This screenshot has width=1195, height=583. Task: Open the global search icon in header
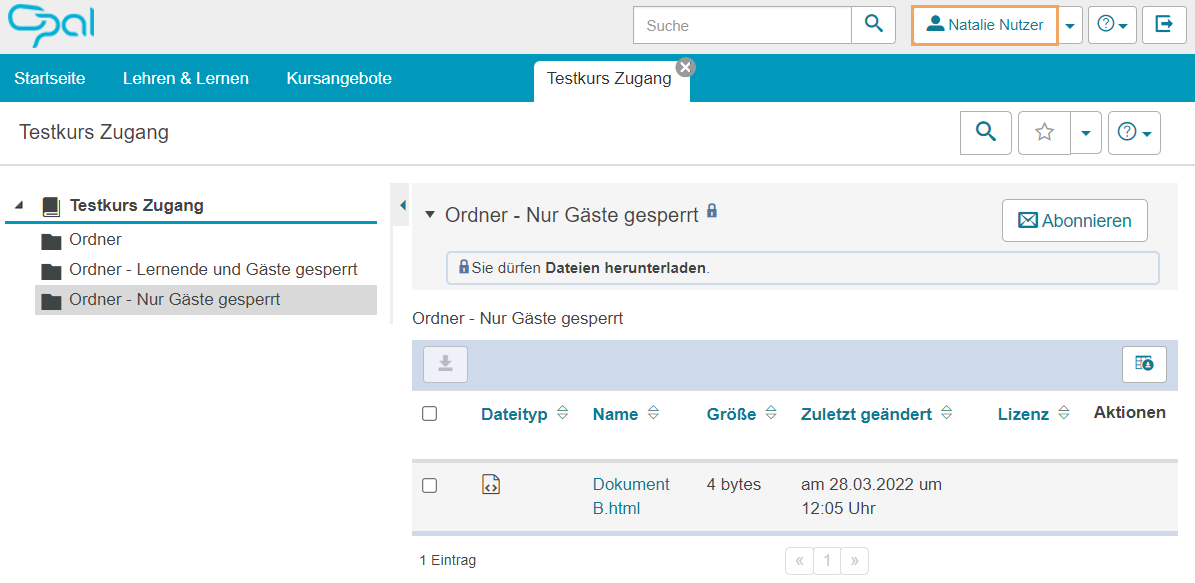coord(873,24)
